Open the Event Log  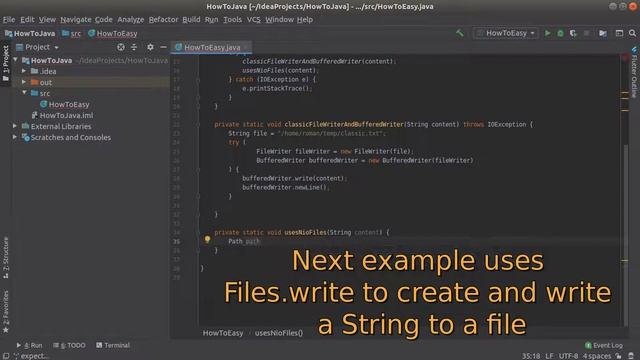604,345
